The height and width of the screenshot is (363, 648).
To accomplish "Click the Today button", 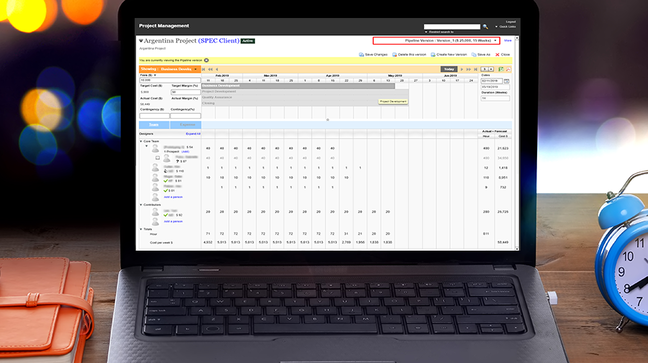I will click(449, 69).
